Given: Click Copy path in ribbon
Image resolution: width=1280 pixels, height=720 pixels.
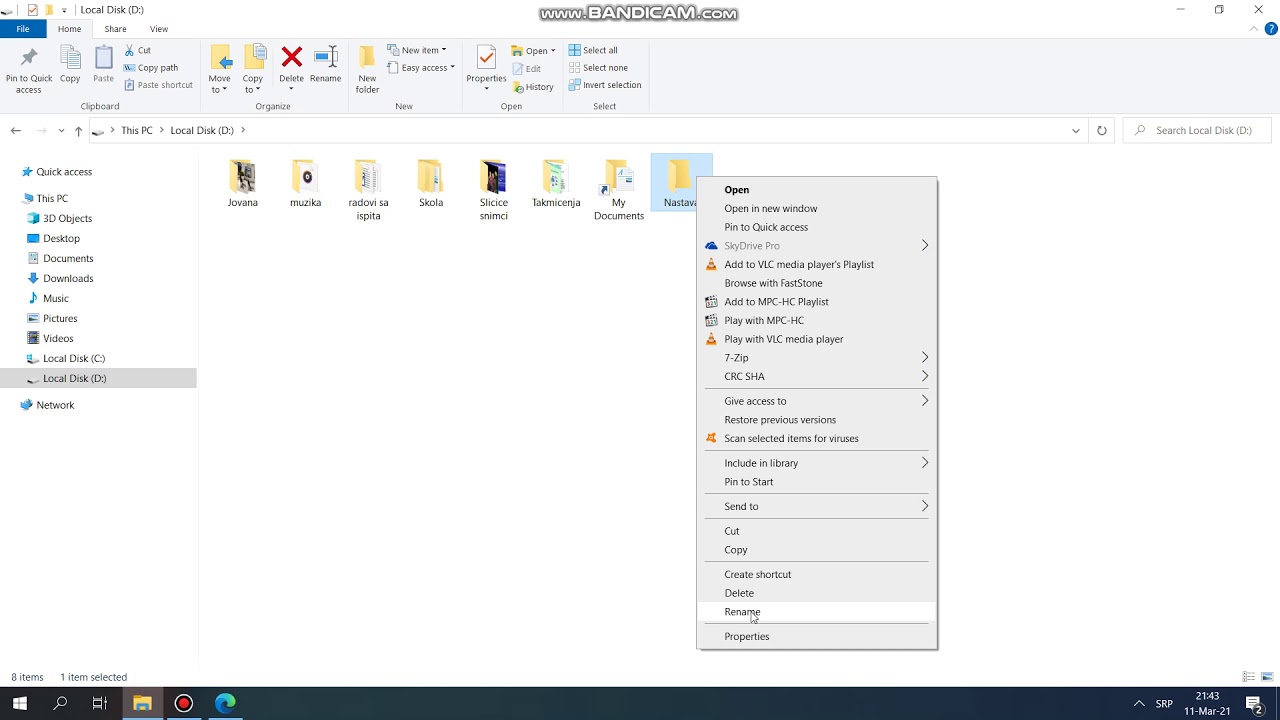Looking at the screenshot, I should [151, 68].
